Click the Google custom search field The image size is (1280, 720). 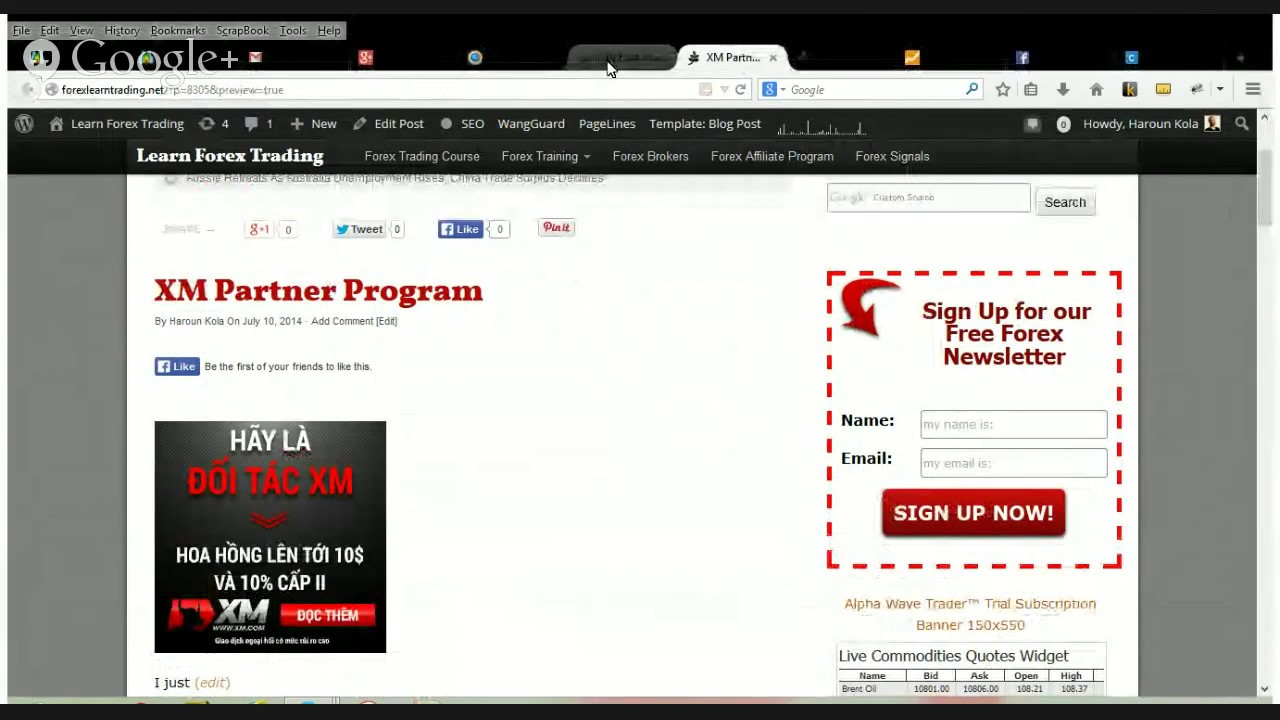pos(928,198)
